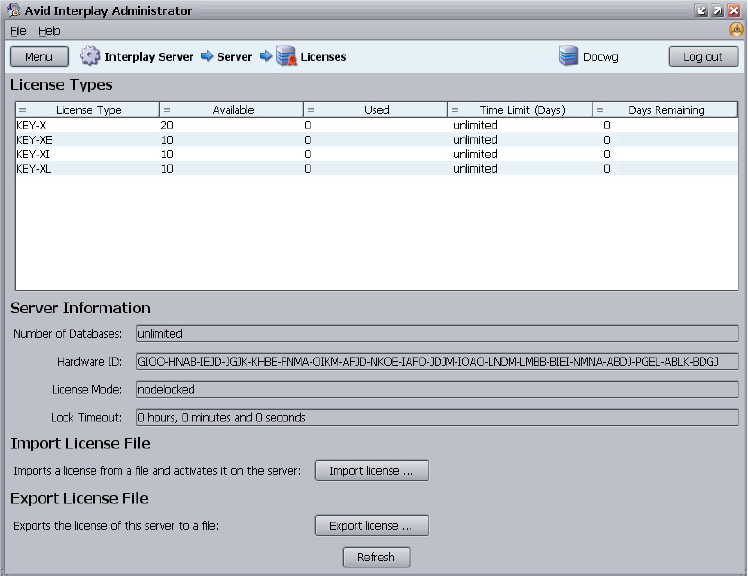This screenshot has height=576, width=748.
Task: Click the arrow between Server and Licenses
Action: pyautogui.click(x=266, y=56)
